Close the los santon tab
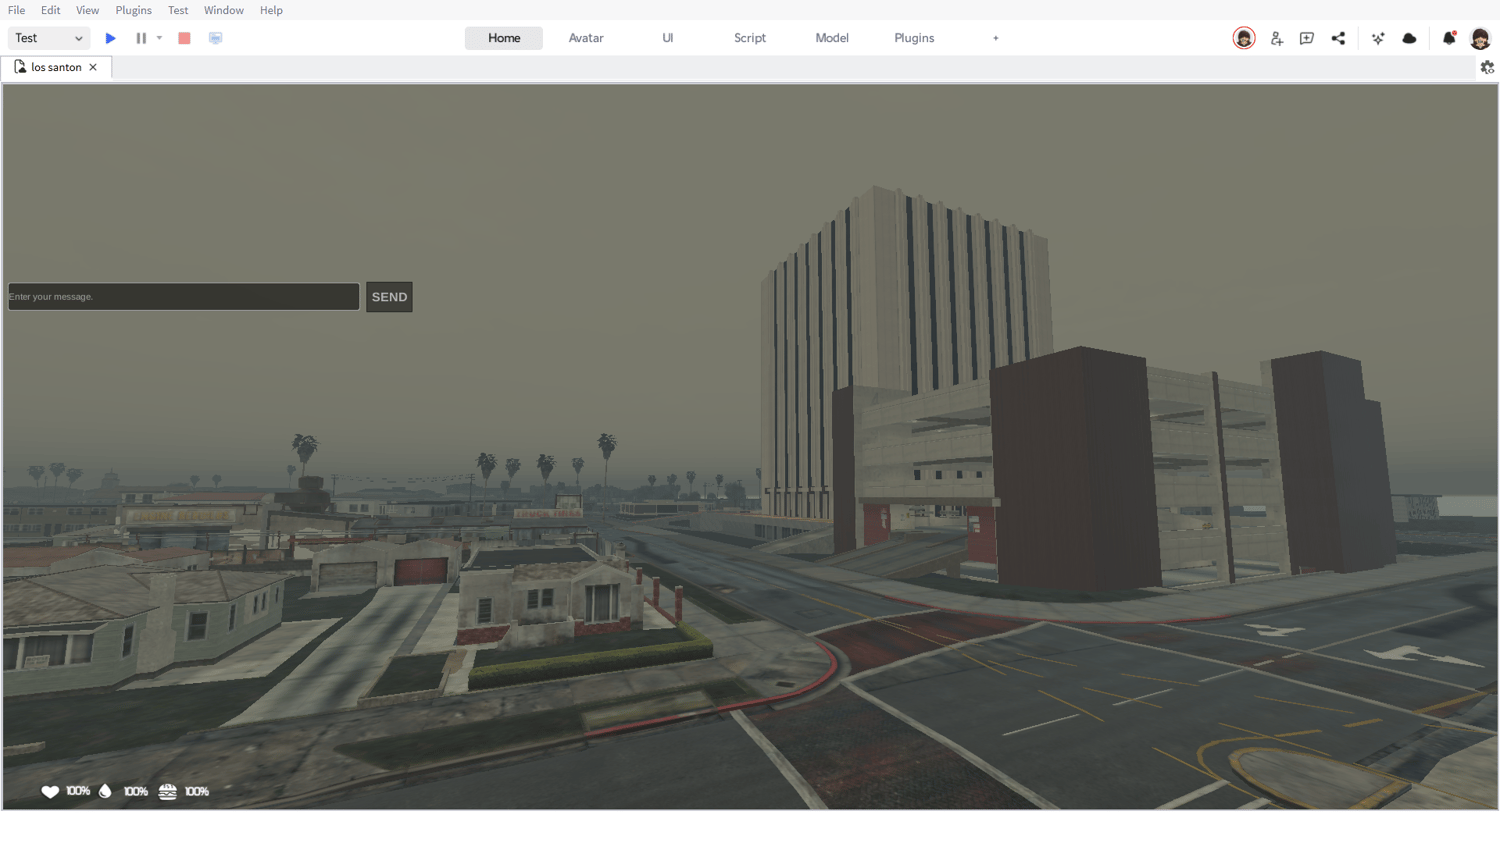This screenshot has width=1500, height=843. pyautogui.click(x=93, y=67)
